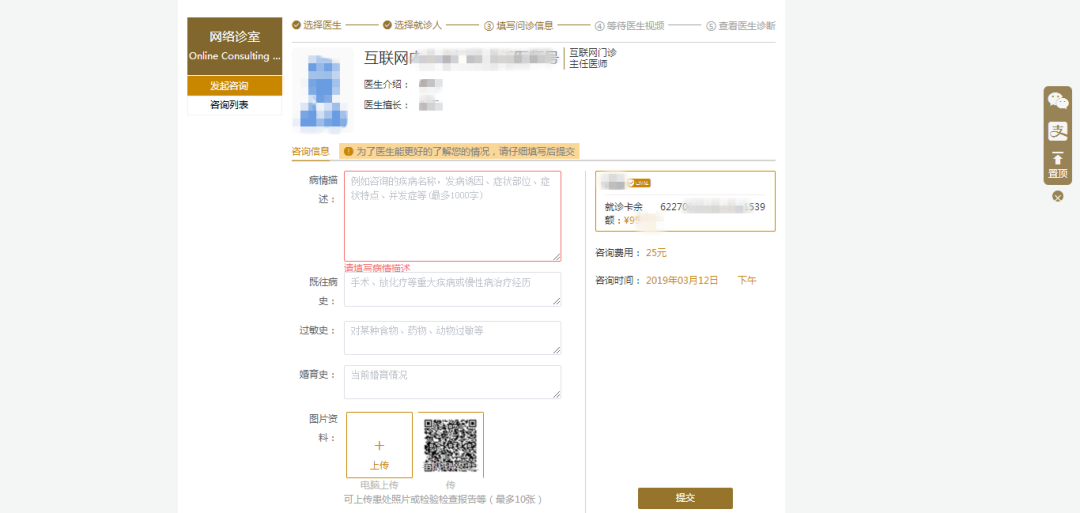Click the QR code for mobile upload
This screenshot has width=1080, height=513.
[450, 445]
